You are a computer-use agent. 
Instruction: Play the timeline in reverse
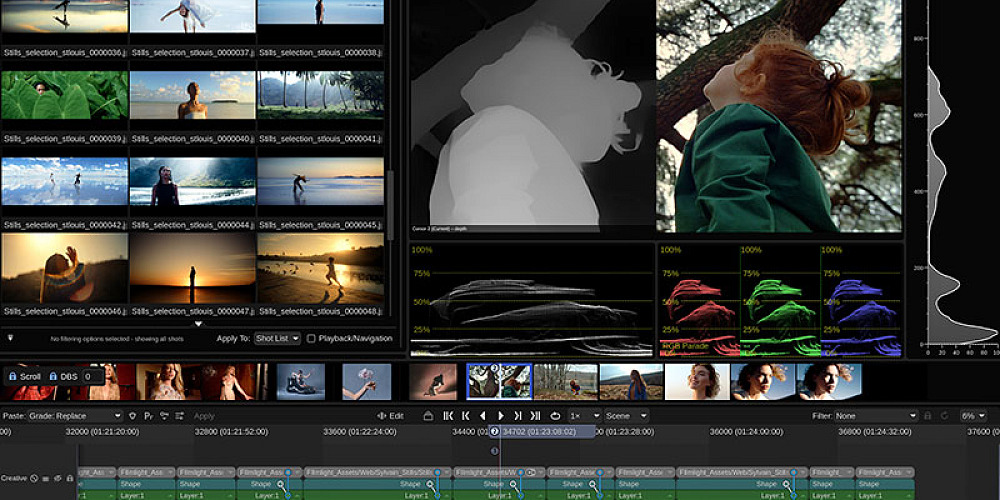click(x=483, y=416)
